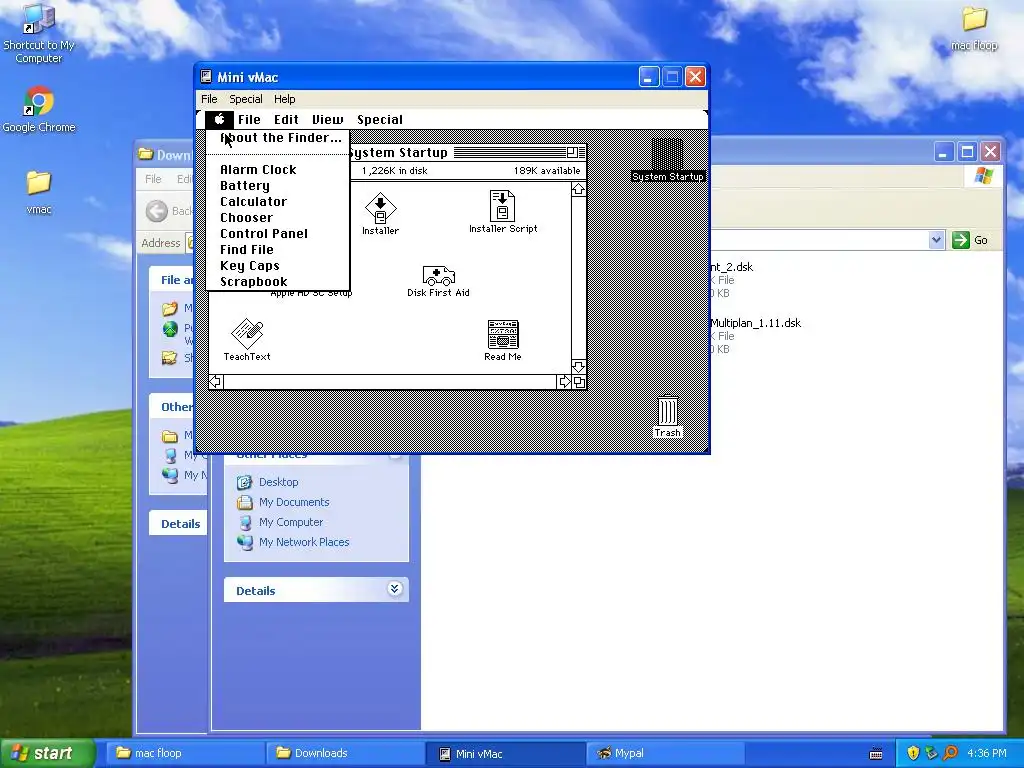Click the scroll right arrow in System Startup
Screen dimensions: 1024x768
[564, 381]
